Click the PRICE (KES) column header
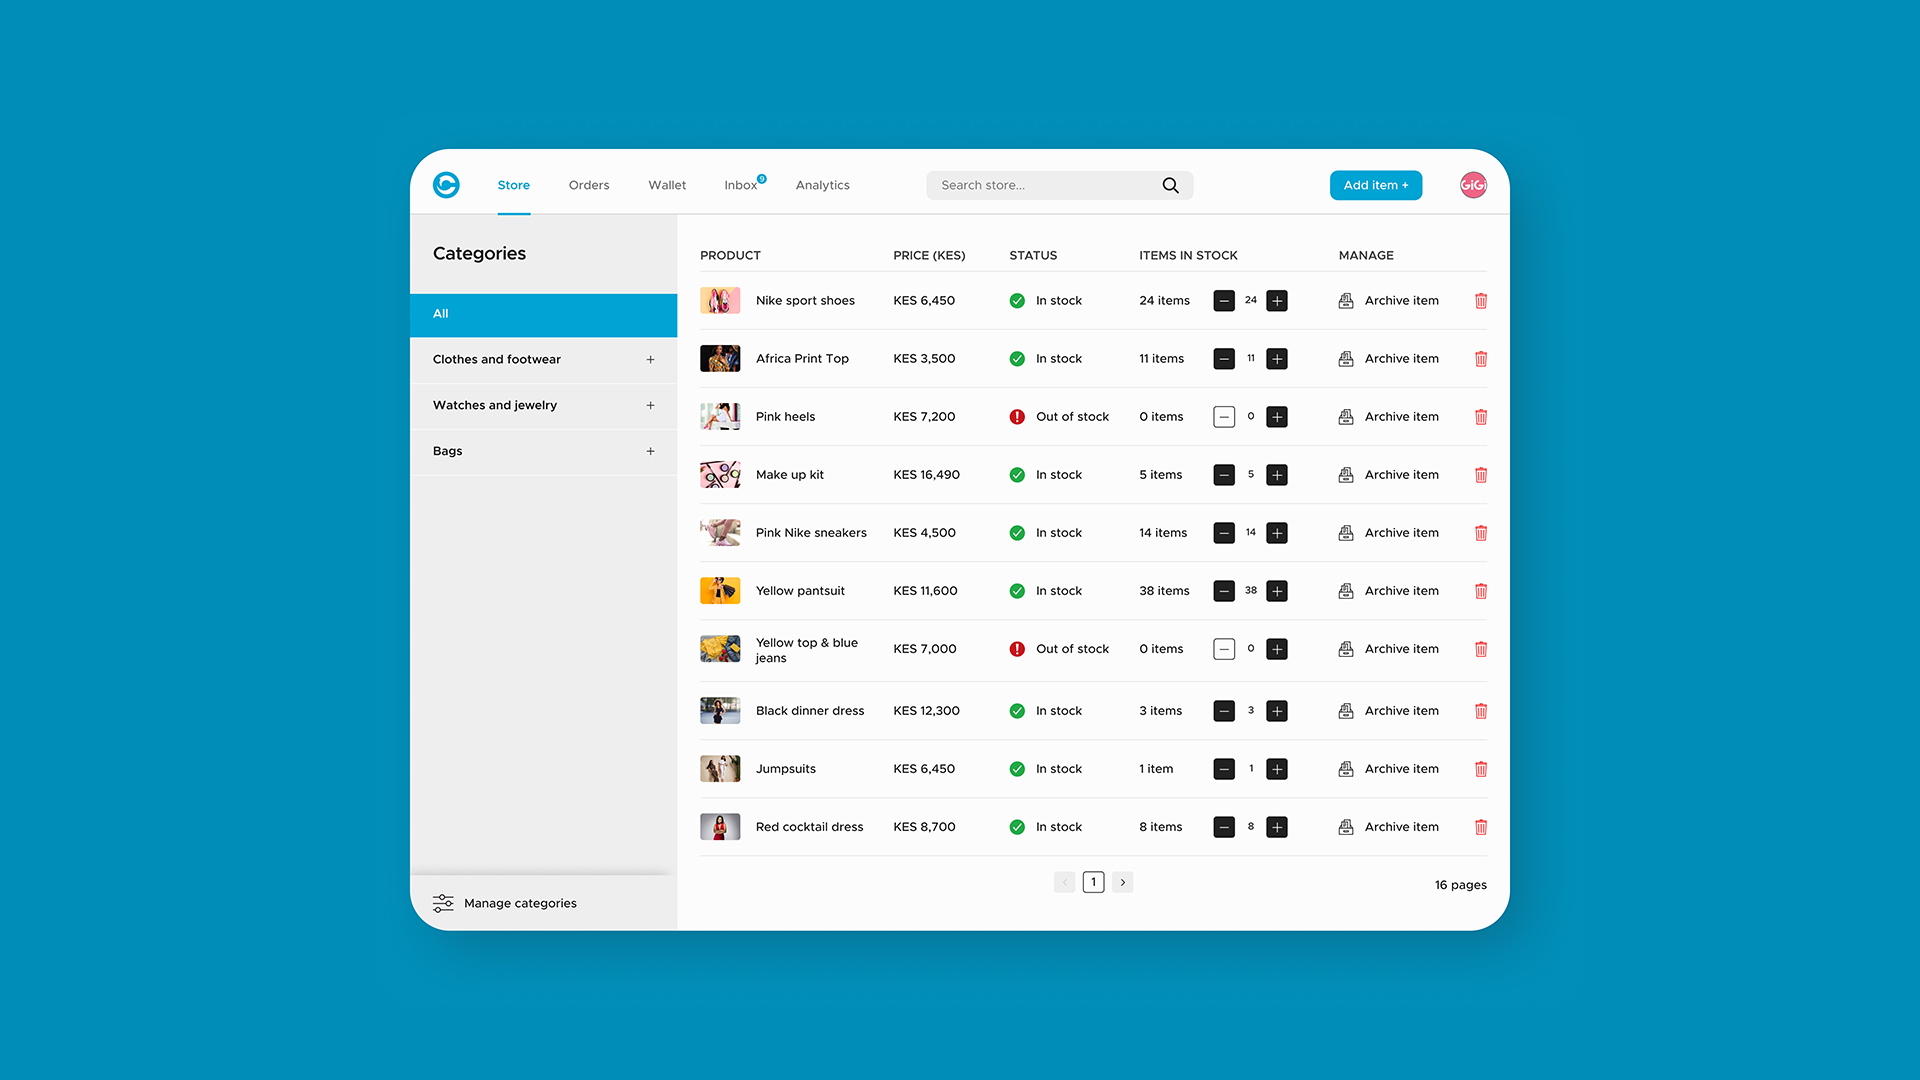The width and height of the screenshot is (1920, 1080). 929,256
